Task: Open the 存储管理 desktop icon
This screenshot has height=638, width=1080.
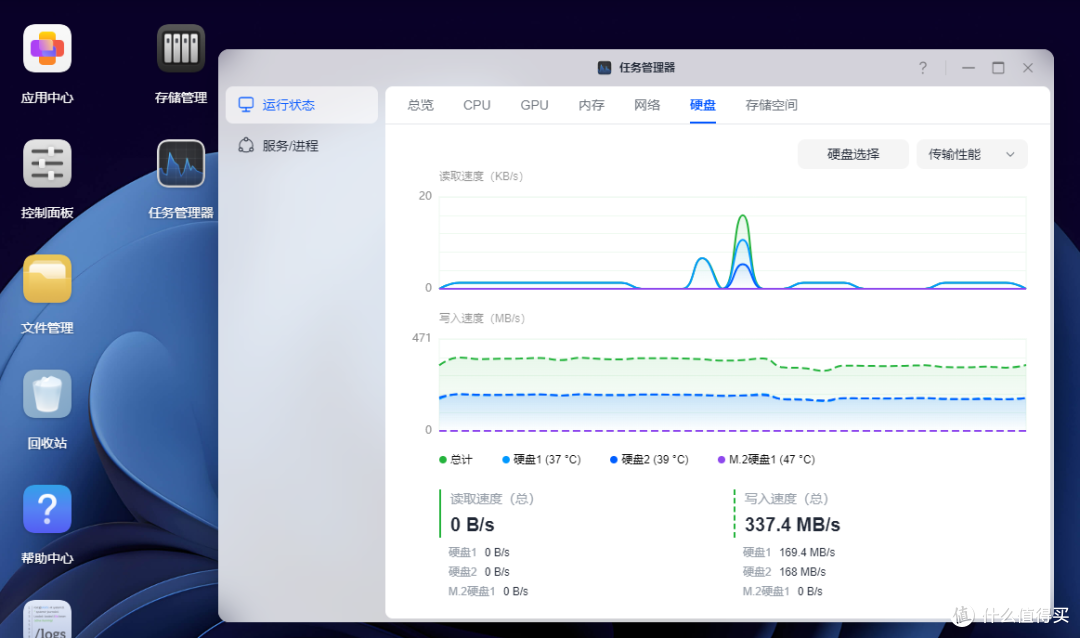Action: (180, 49)
